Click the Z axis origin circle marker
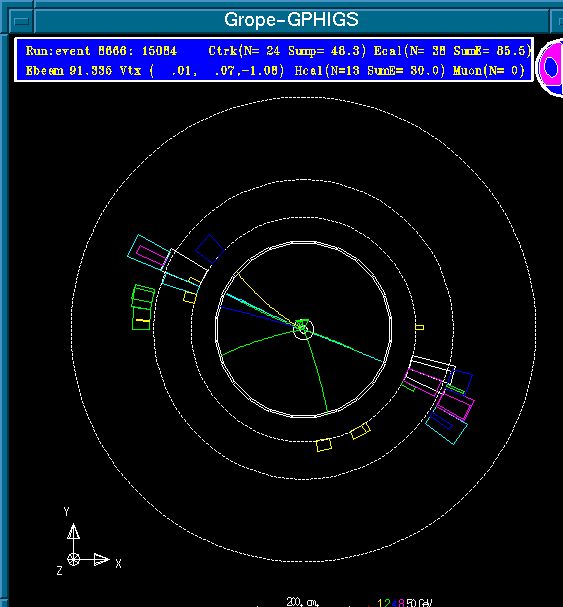563x607 pixels. pyautogui.click(x=73, y=559)
